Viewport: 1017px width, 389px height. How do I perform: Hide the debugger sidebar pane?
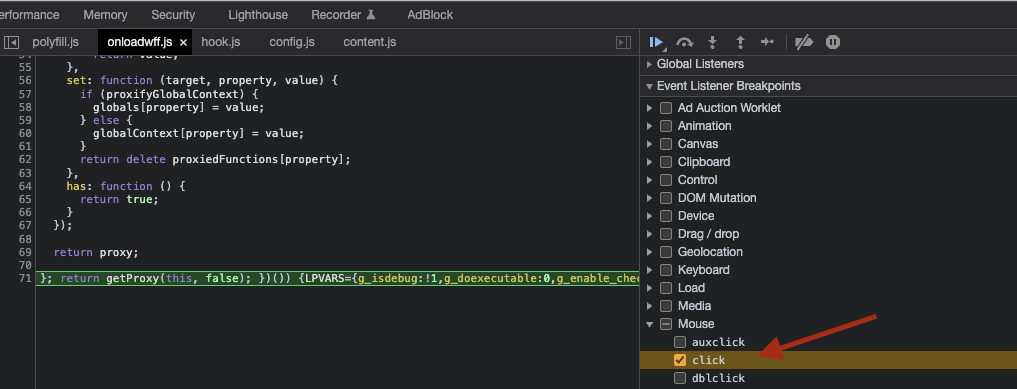point(623,42)
